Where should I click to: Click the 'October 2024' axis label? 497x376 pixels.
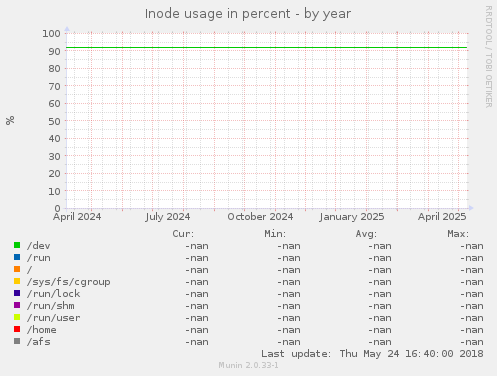coord(260,217)
